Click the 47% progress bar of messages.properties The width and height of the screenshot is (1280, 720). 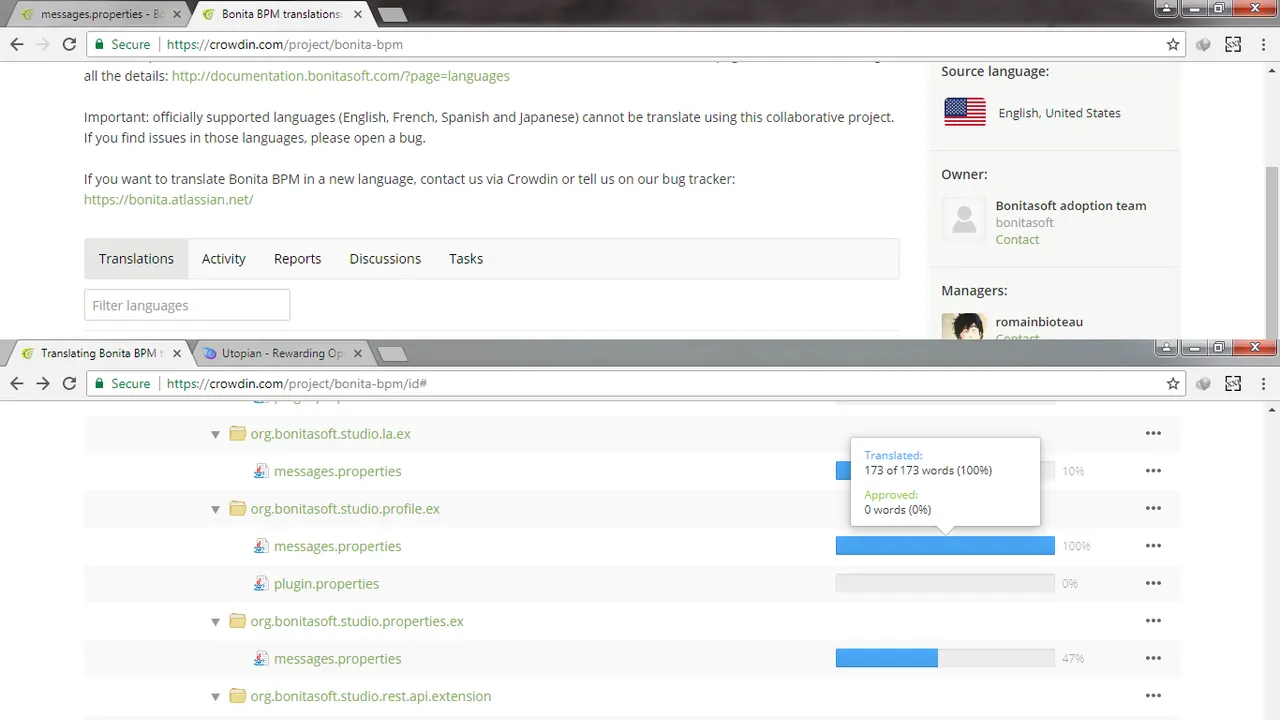pyautogui.click(x=945, y=659)
